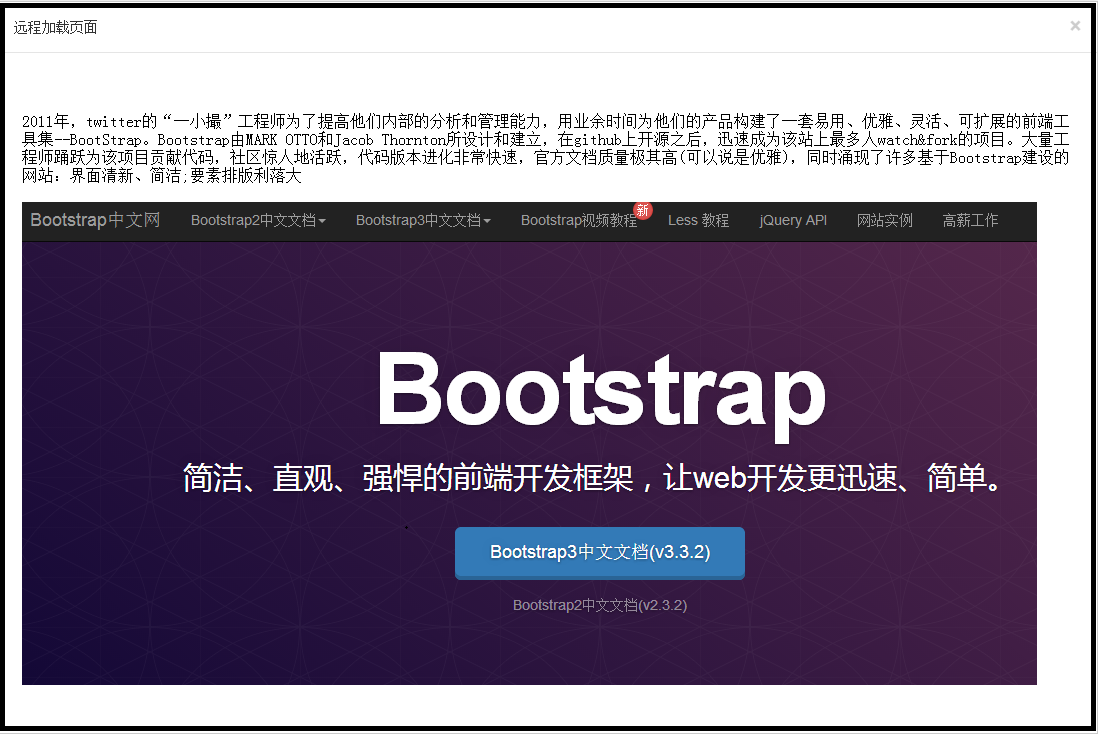
Task: Click the tagline 简洁、直观、强悍的前端开发框架
Action: (408, 478)
